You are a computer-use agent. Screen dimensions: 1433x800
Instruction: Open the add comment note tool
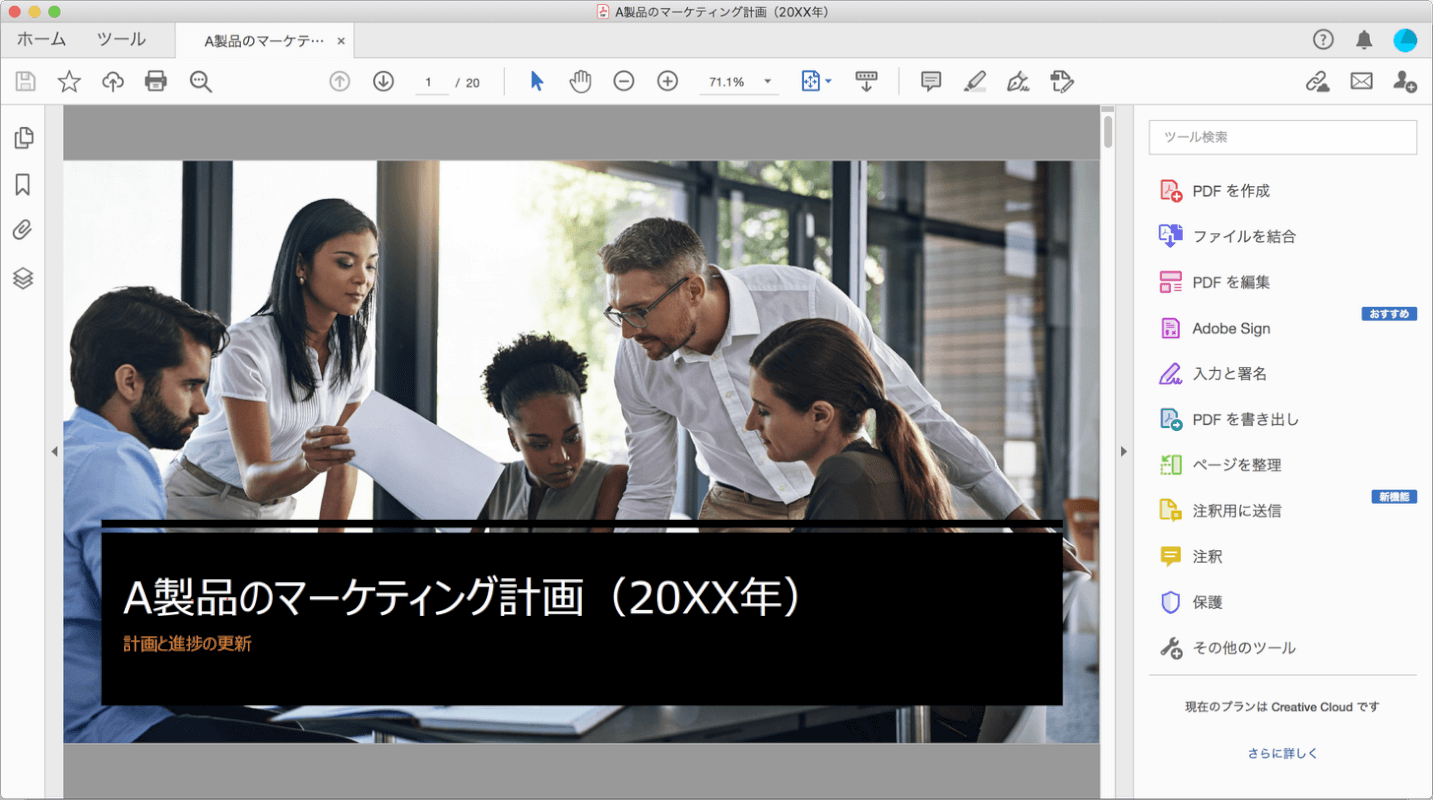(931, 82)
